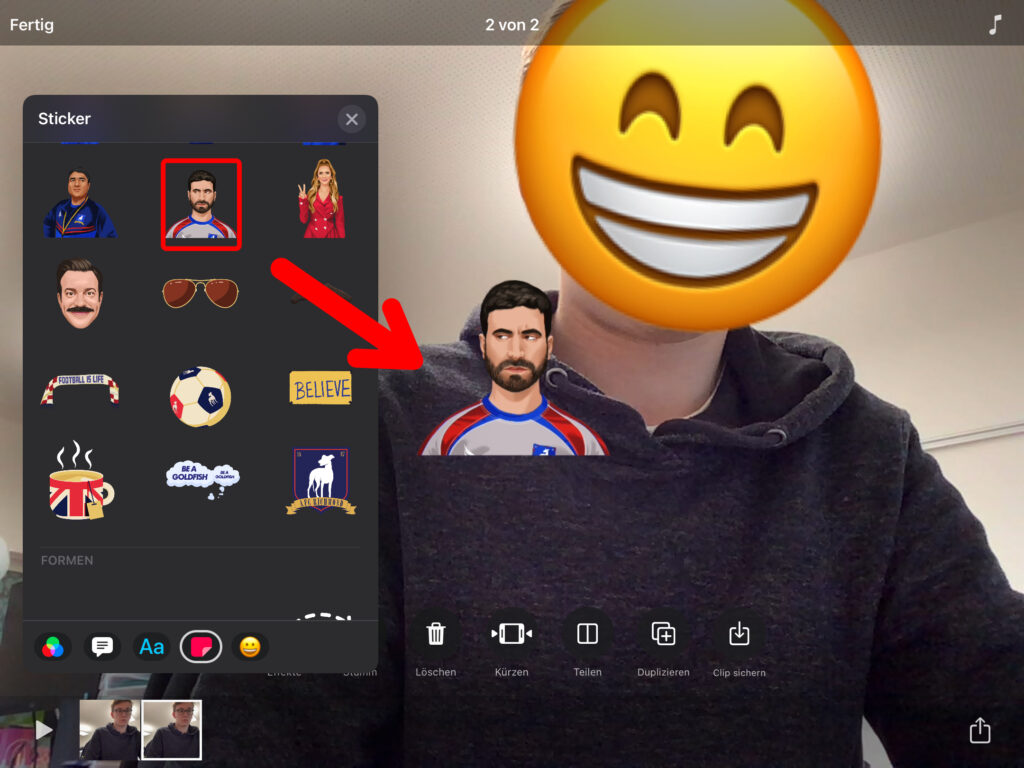Image resolution: width=1024 pixels, height=768 pixels.
Task: Split clip using Teilen icon
Action: pos(587,634)
